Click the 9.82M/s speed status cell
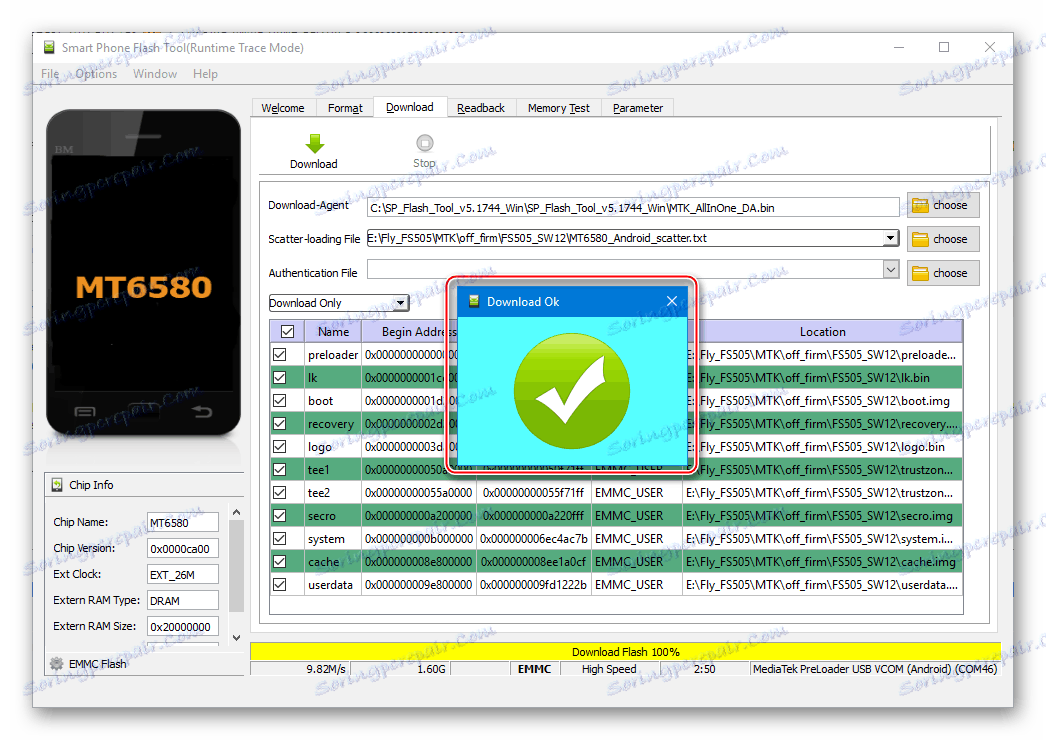The width and height of the screenshot is (1046, 740). click(x=300, y=669)
